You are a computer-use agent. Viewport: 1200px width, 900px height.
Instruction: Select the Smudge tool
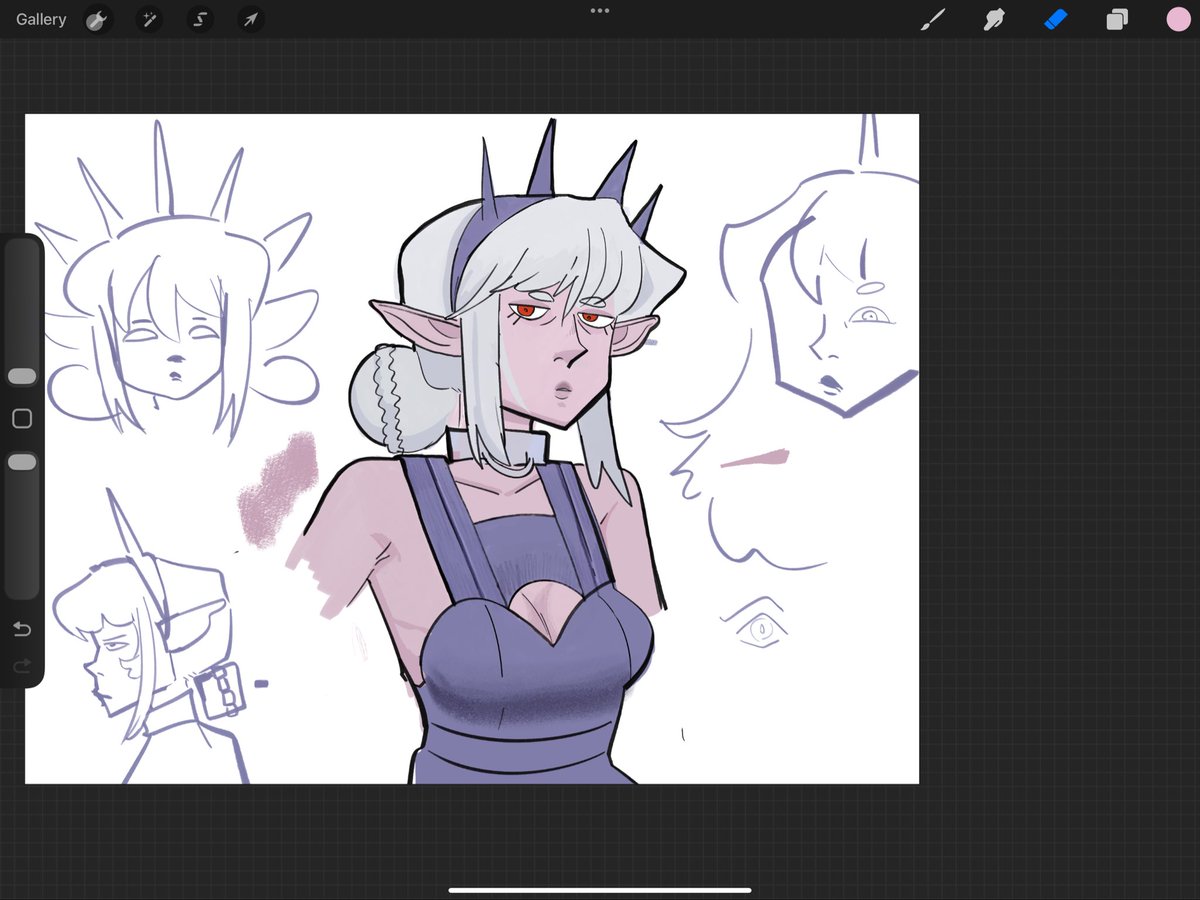pyautogui.click(x=993, y=19)
